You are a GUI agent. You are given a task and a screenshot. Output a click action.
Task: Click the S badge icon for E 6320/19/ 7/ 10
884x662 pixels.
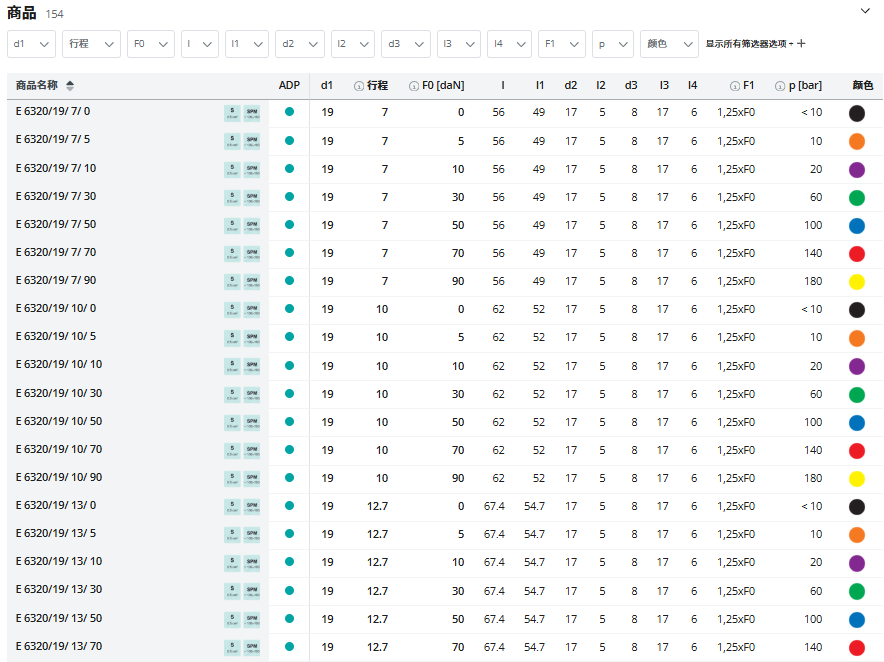point(232,169)
